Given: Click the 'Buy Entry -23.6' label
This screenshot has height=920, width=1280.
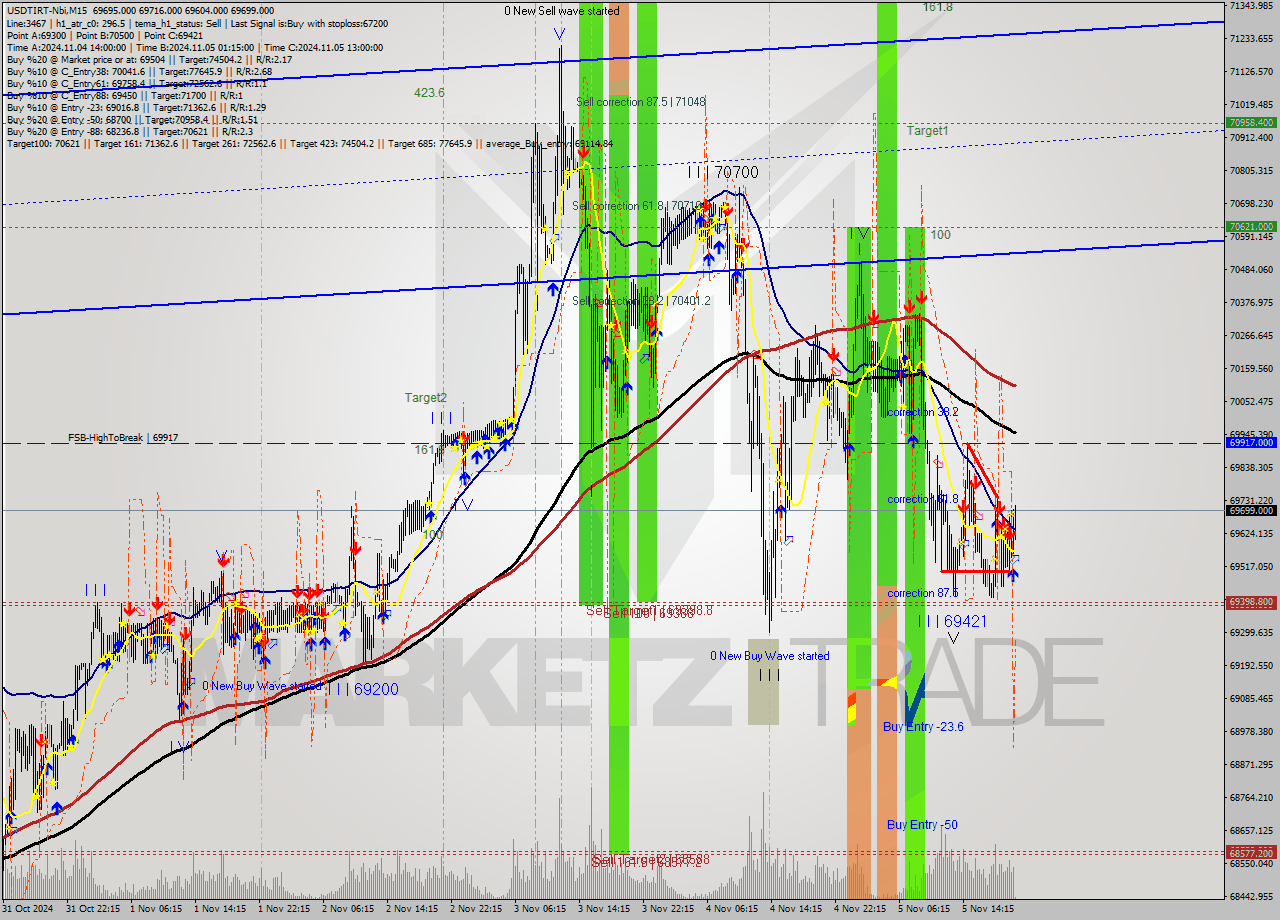Looking at the screenshot, I should point(923,727).
